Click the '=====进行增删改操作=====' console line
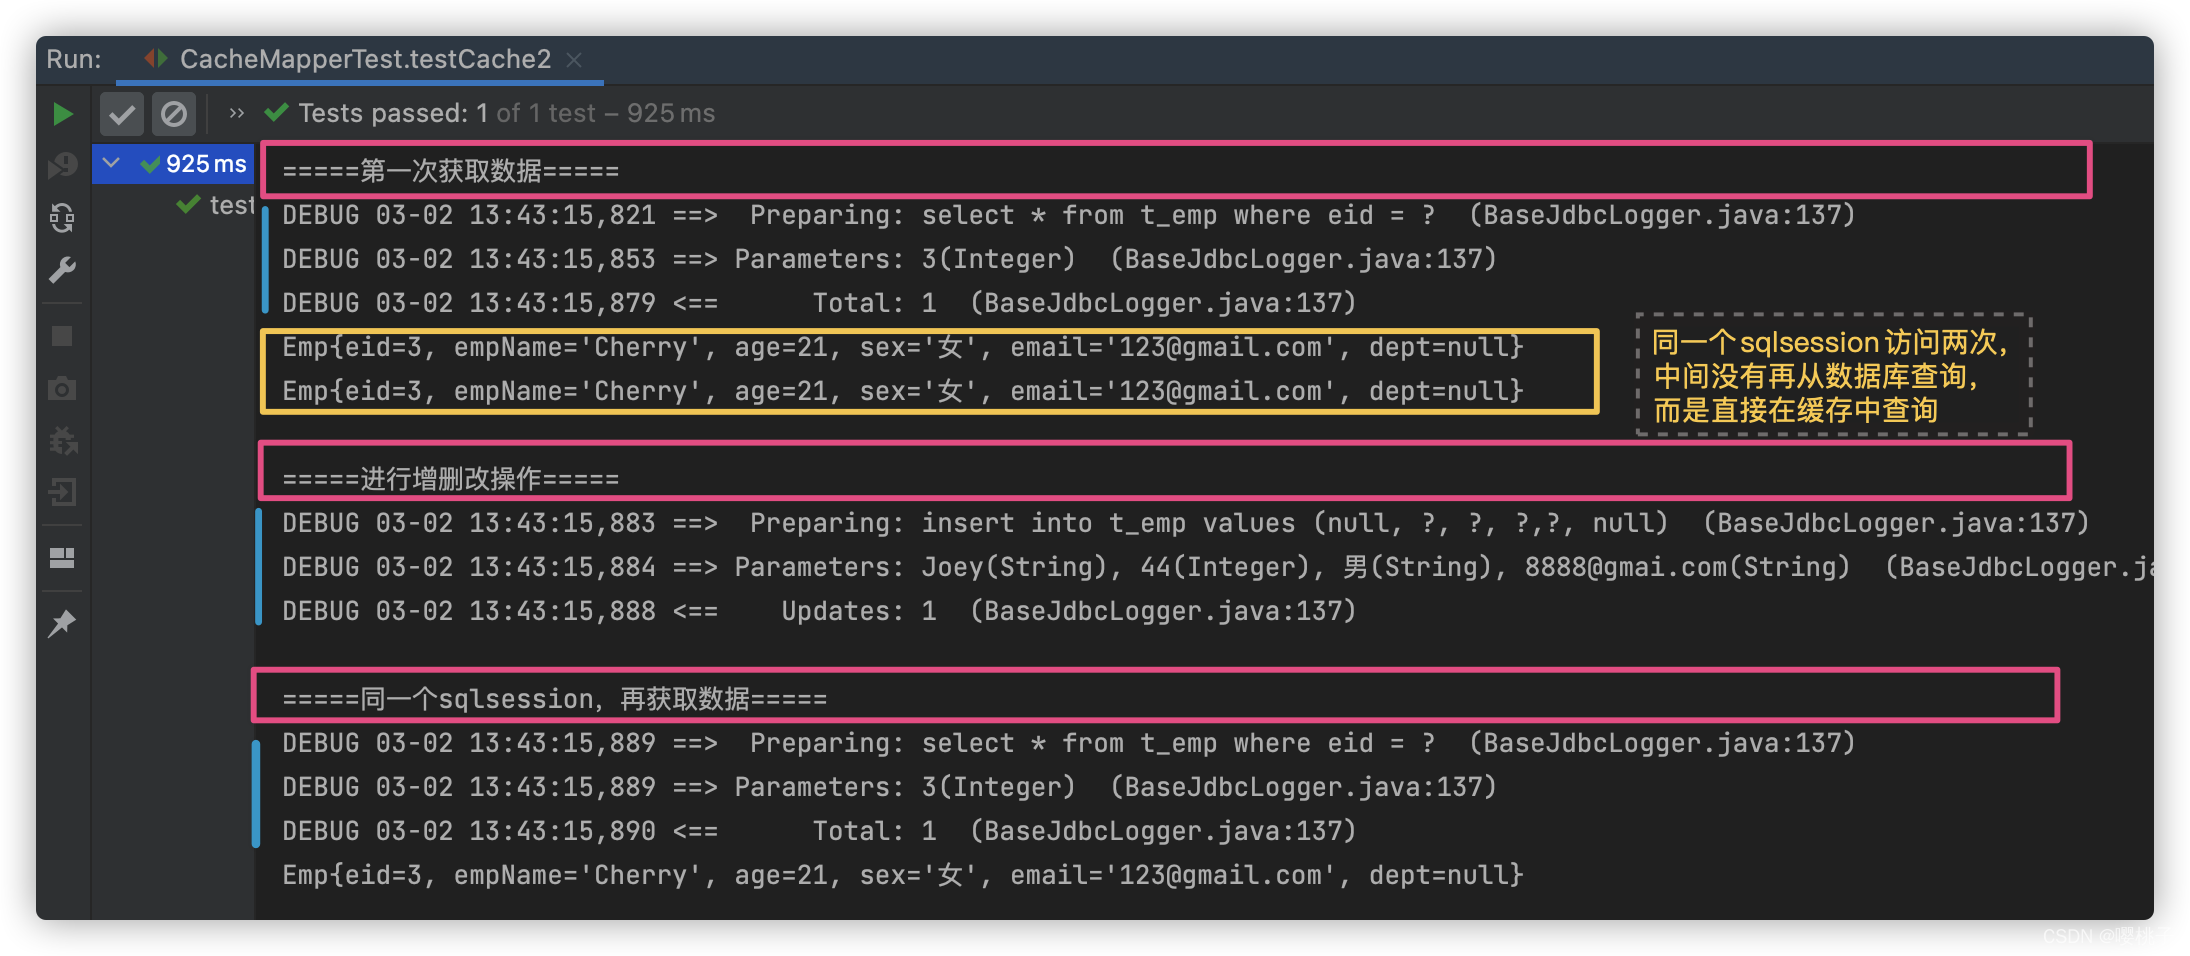The height and width of the screenshot is (956, 2190). pyautogui.click(x=451, y=479)
